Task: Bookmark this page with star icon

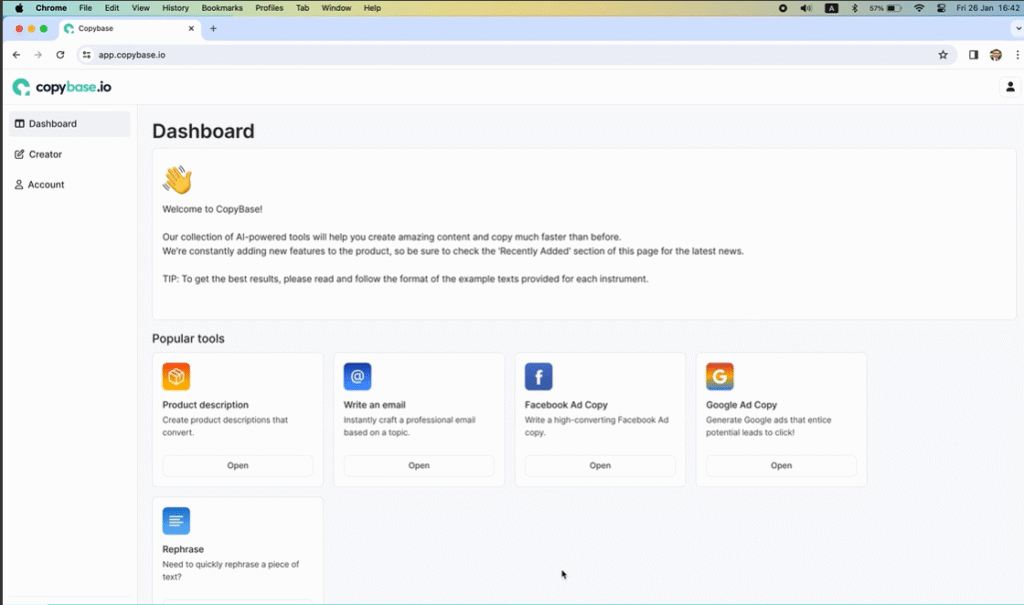Action: pyautogui.click(x=943, y=55)
